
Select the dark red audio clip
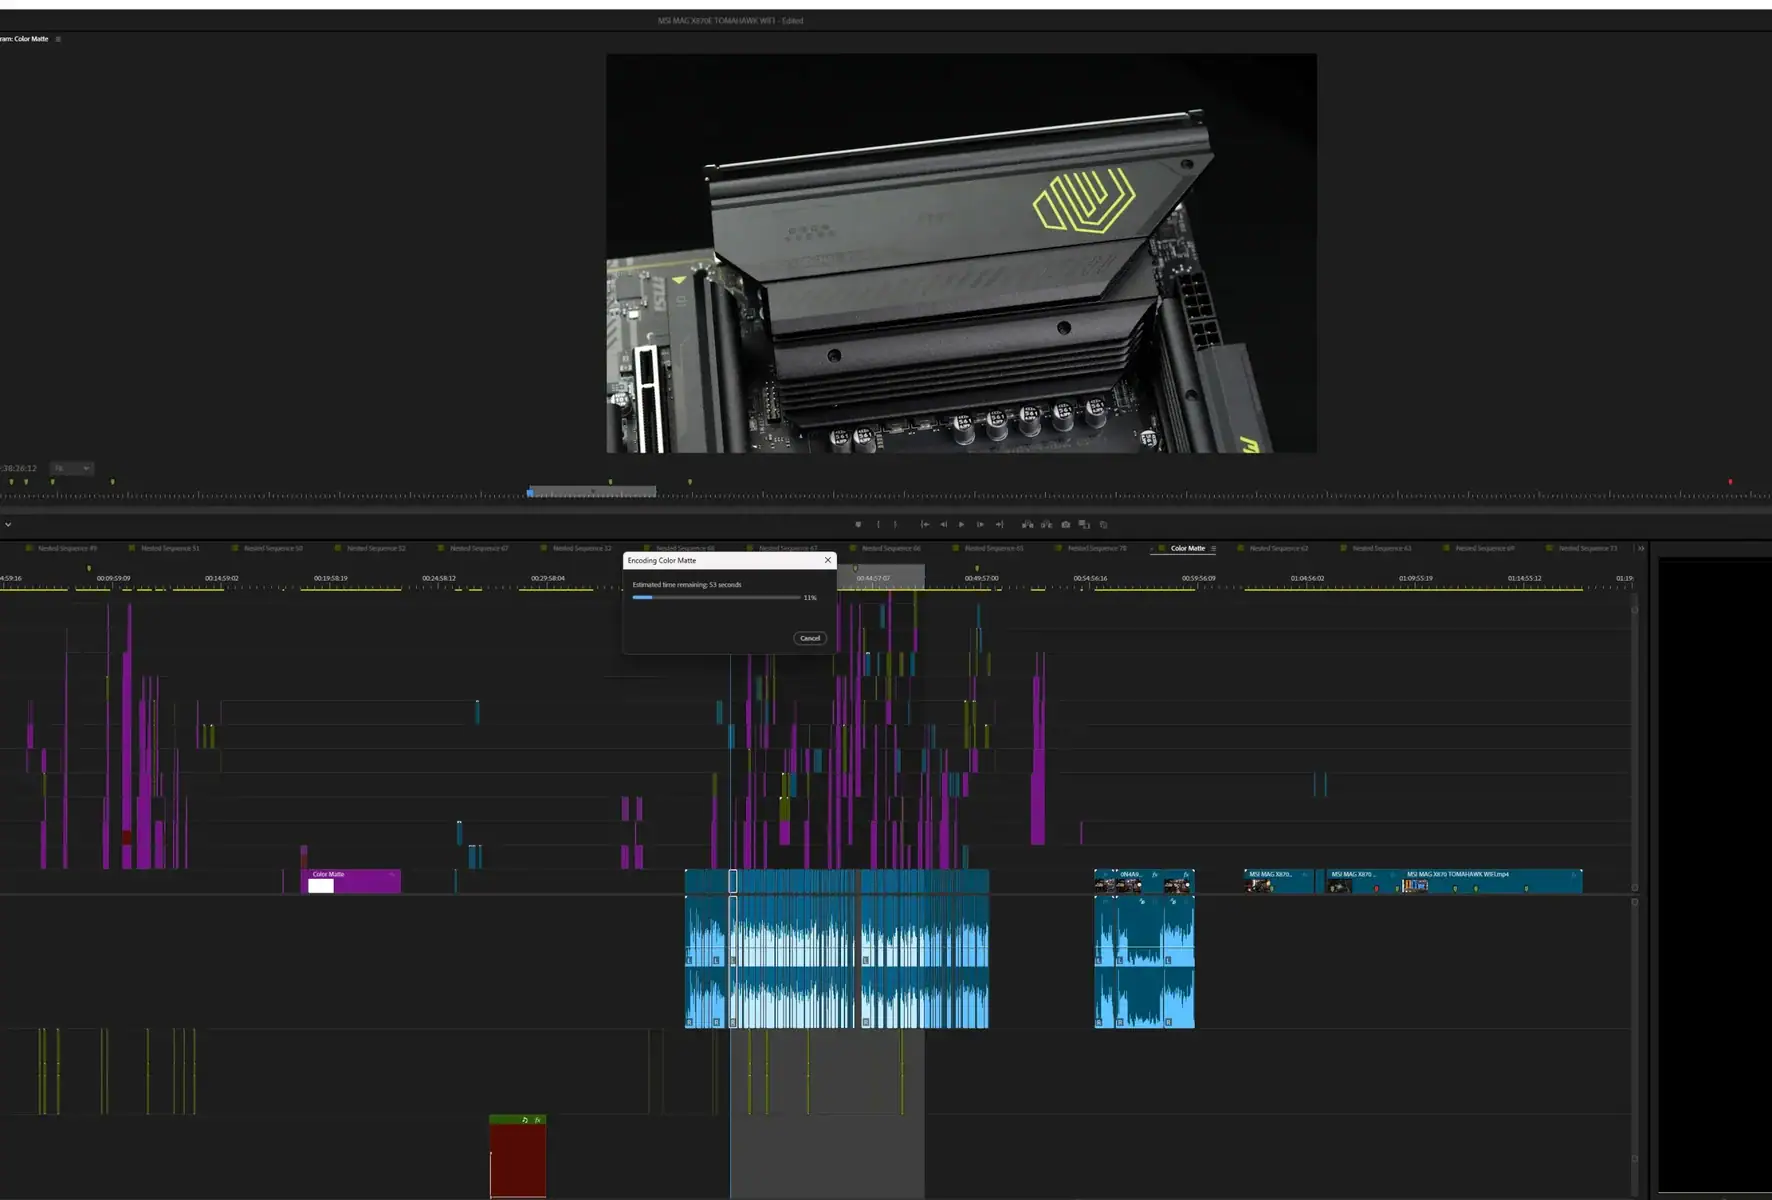point(518,1155)
